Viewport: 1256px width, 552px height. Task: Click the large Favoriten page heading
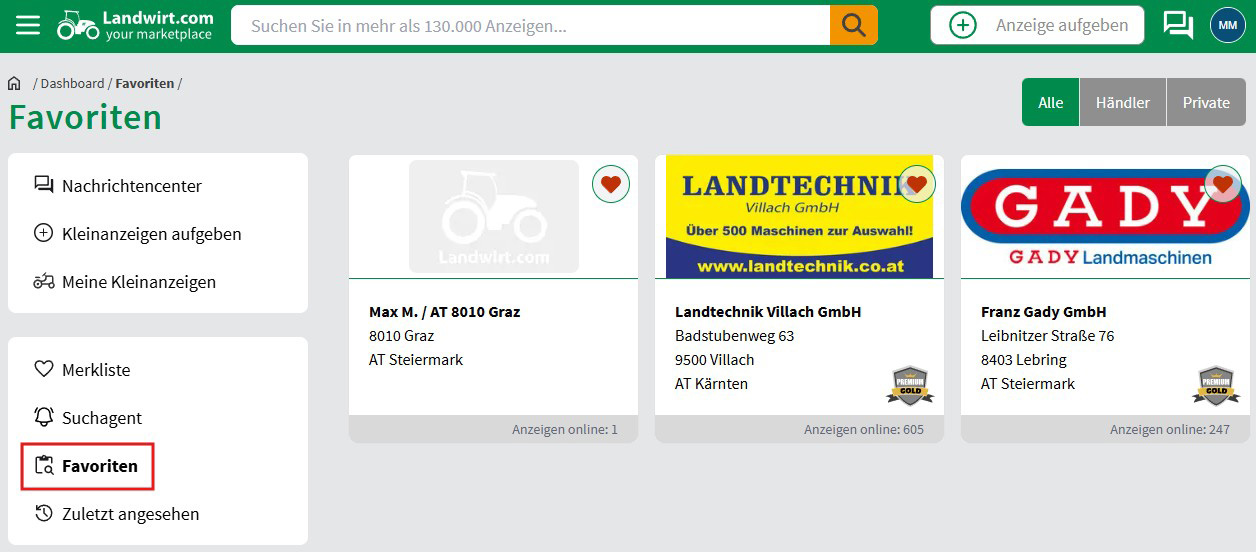[x=85, y=117]
